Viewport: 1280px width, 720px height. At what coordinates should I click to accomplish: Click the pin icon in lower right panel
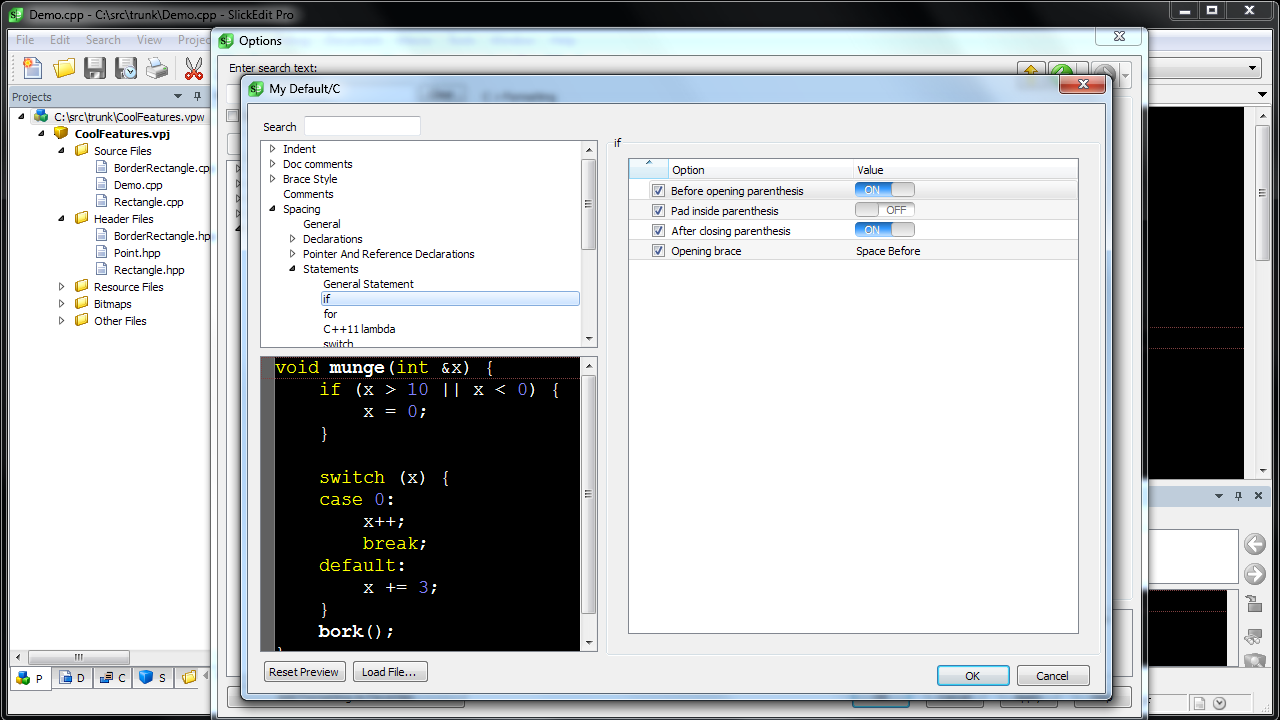tap(1239, 496)
